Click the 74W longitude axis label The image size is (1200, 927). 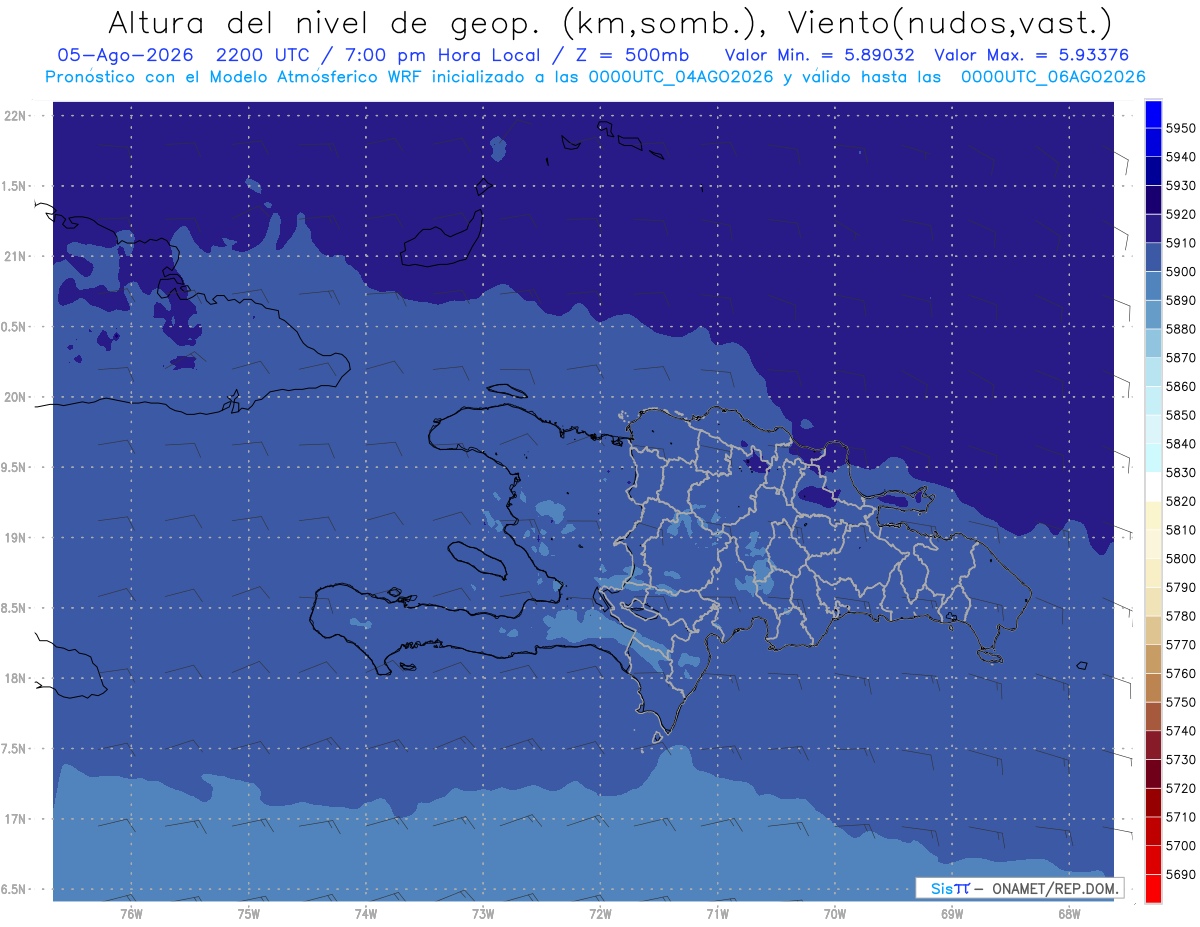[365, 913]
